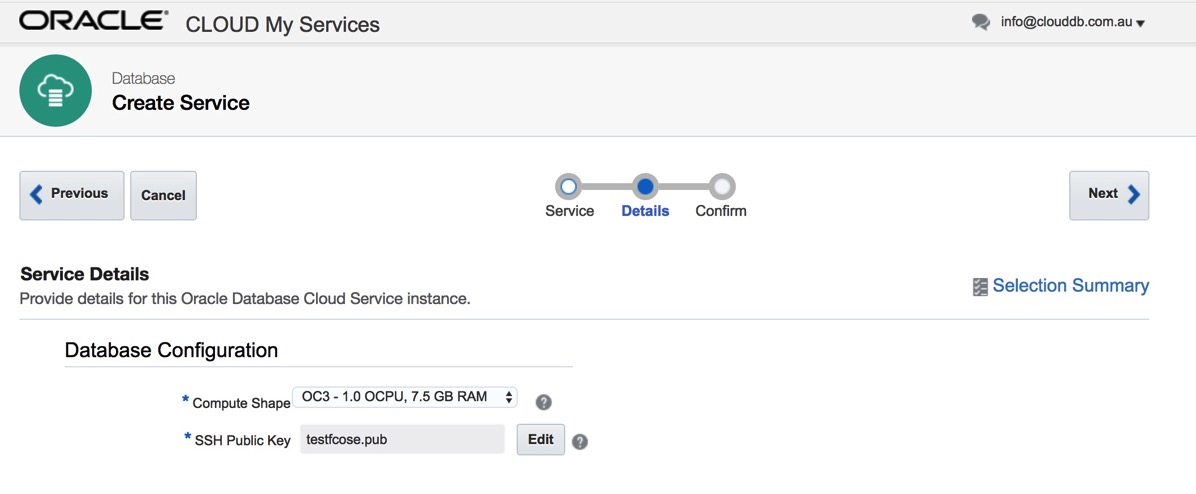The height and width of the screenshot is (494, 1196).
Task: Select the Confirm step circle
Action: tap(721, 186)
